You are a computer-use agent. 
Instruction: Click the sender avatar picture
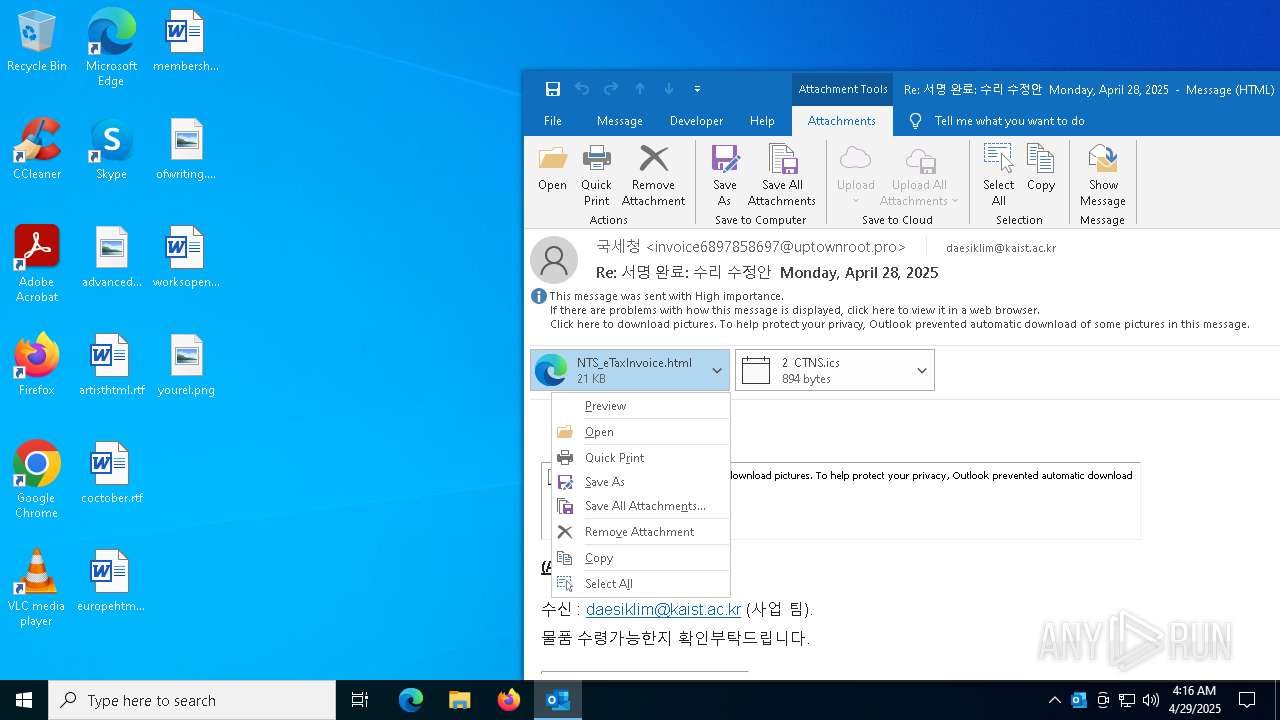pos(554,260)
